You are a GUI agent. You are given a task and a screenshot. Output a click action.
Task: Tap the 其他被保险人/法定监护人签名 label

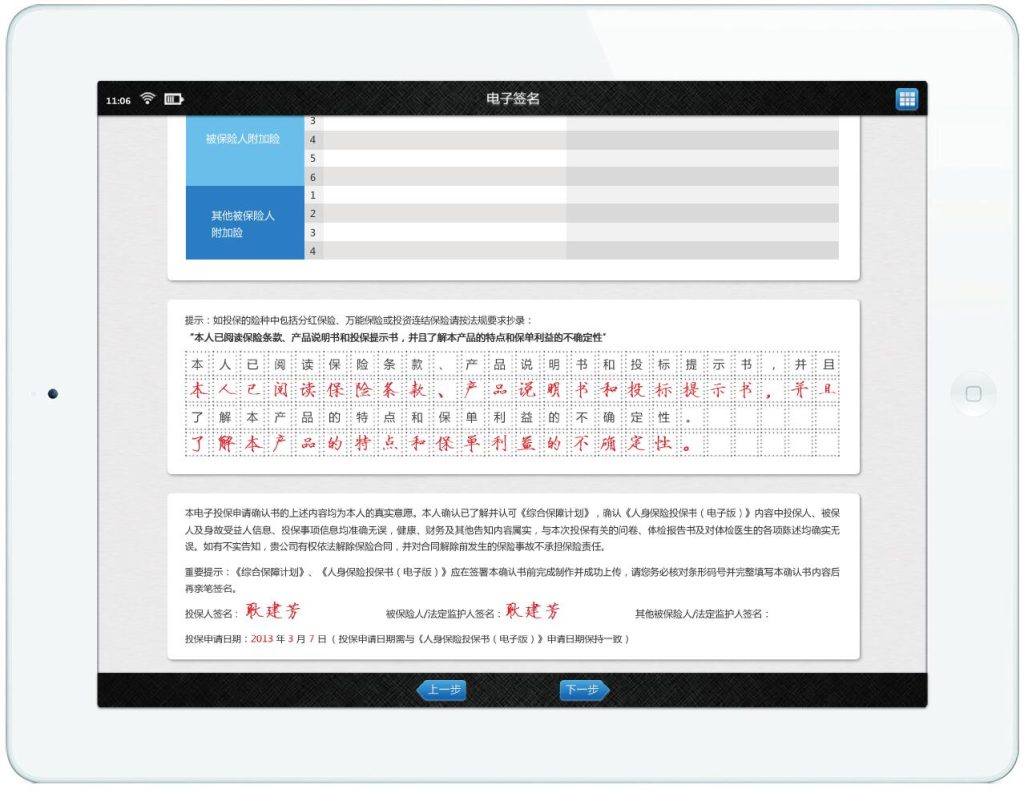[702, 614]
